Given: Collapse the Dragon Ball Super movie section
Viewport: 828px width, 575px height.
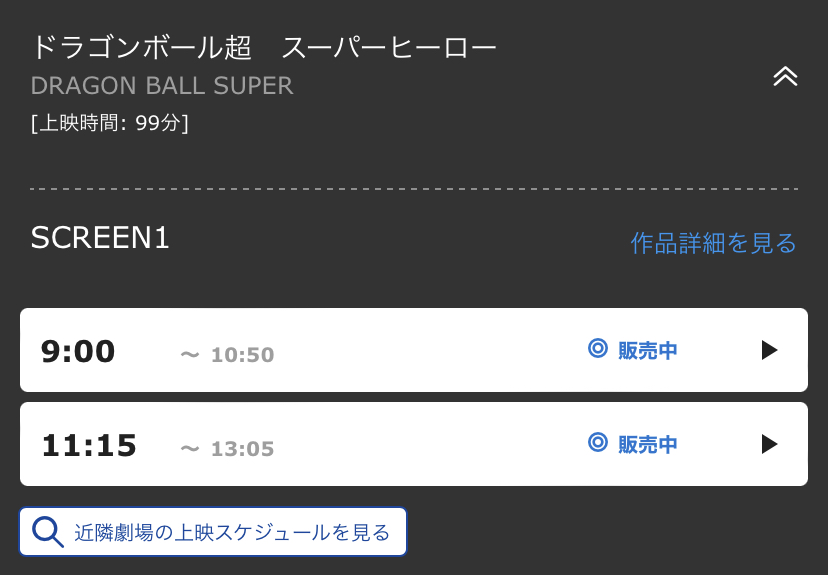Looking at the screenshot, I should [x=785, y=77].
